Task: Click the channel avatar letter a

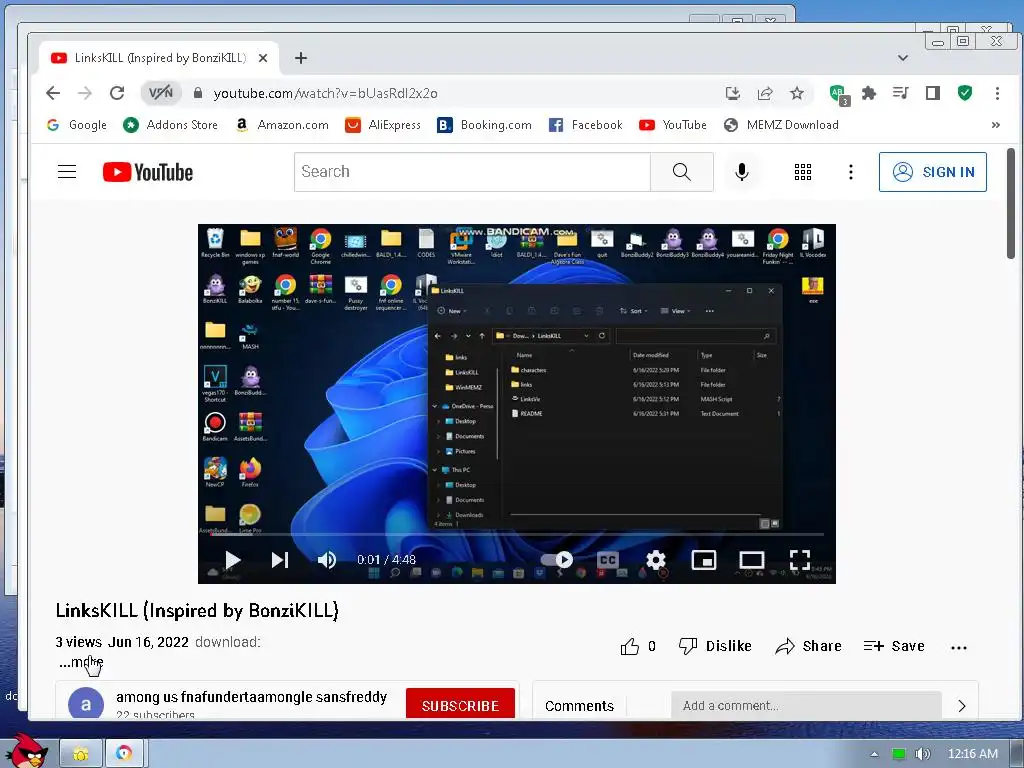Action: [x=86, y=704]
